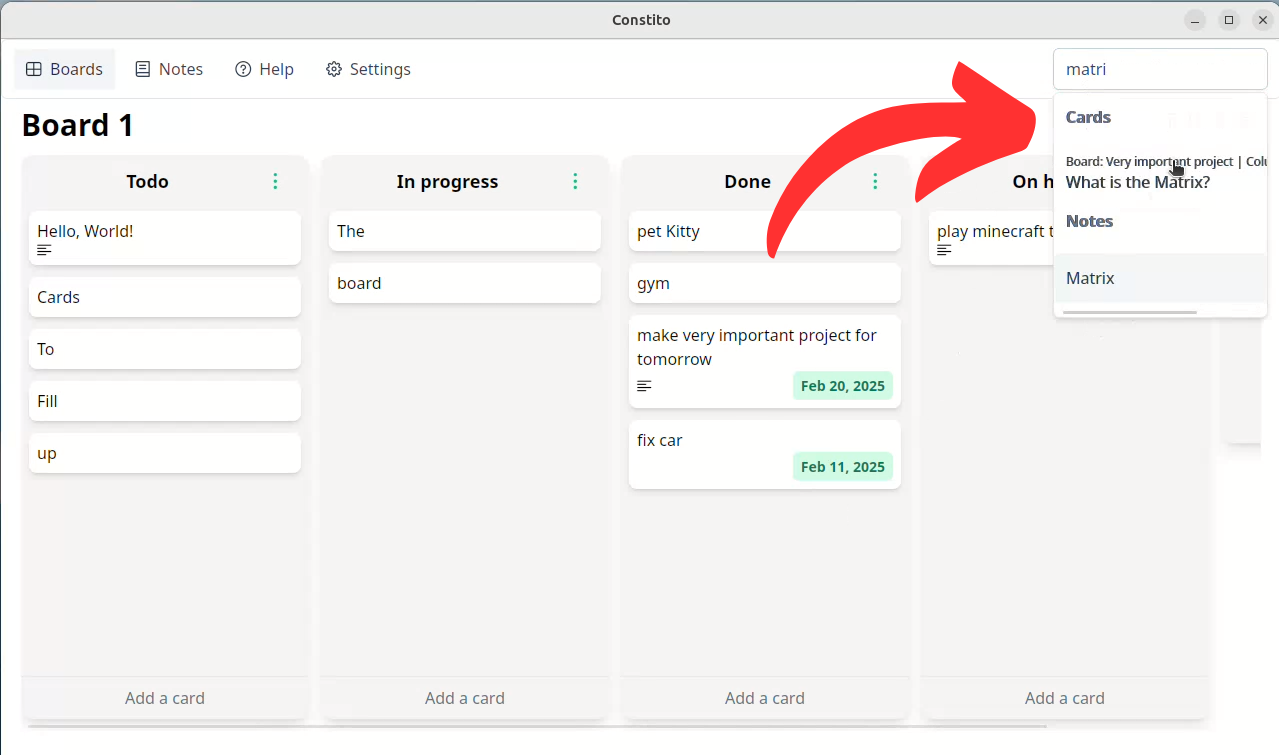This screenshot has height=755, width=1279.
Task: Add a card to the Todo column
Action: [x=165, y=698]
